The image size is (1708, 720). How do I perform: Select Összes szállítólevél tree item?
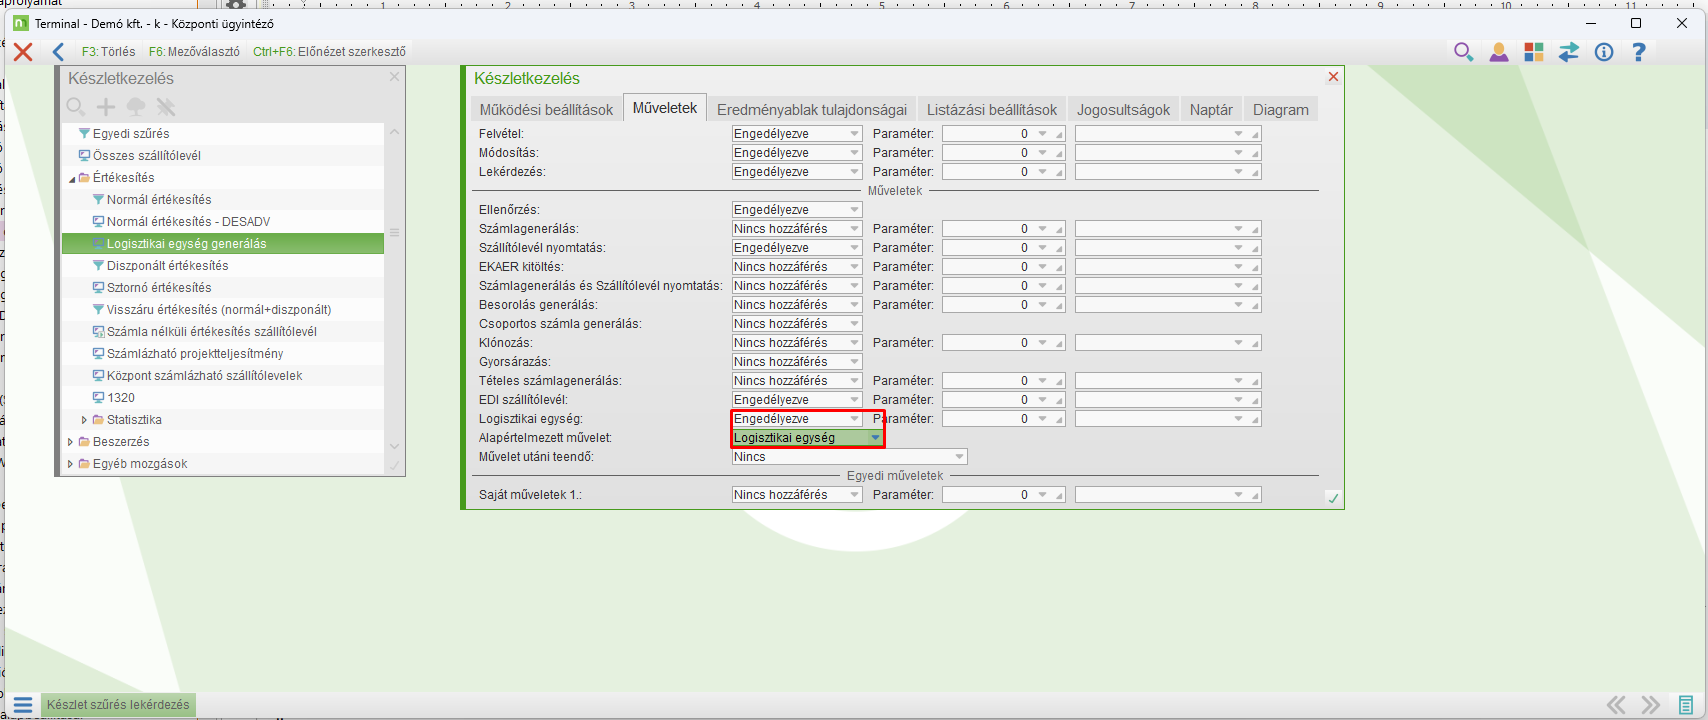coord(147,156)
